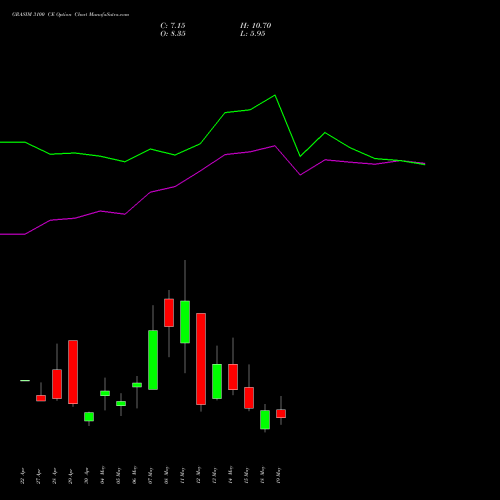Select the last red 19 May candlestick
Screen dimensions: 500x500
281,413
